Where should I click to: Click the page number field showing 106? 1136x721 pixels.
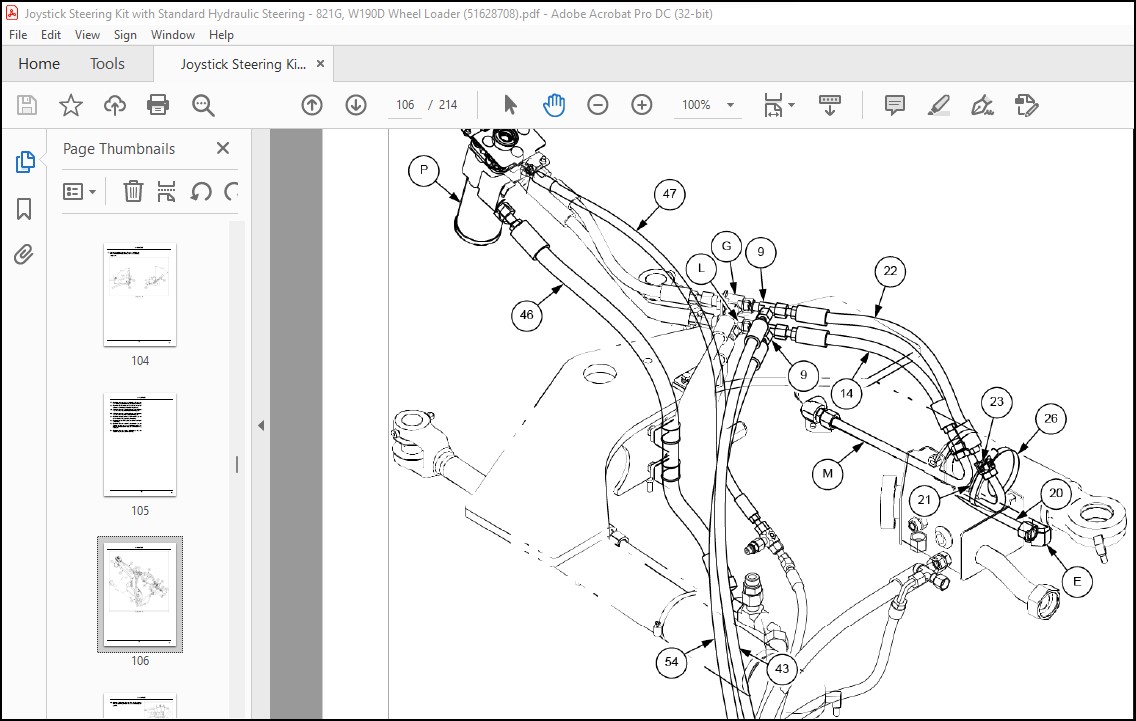[x=405, y=105]
